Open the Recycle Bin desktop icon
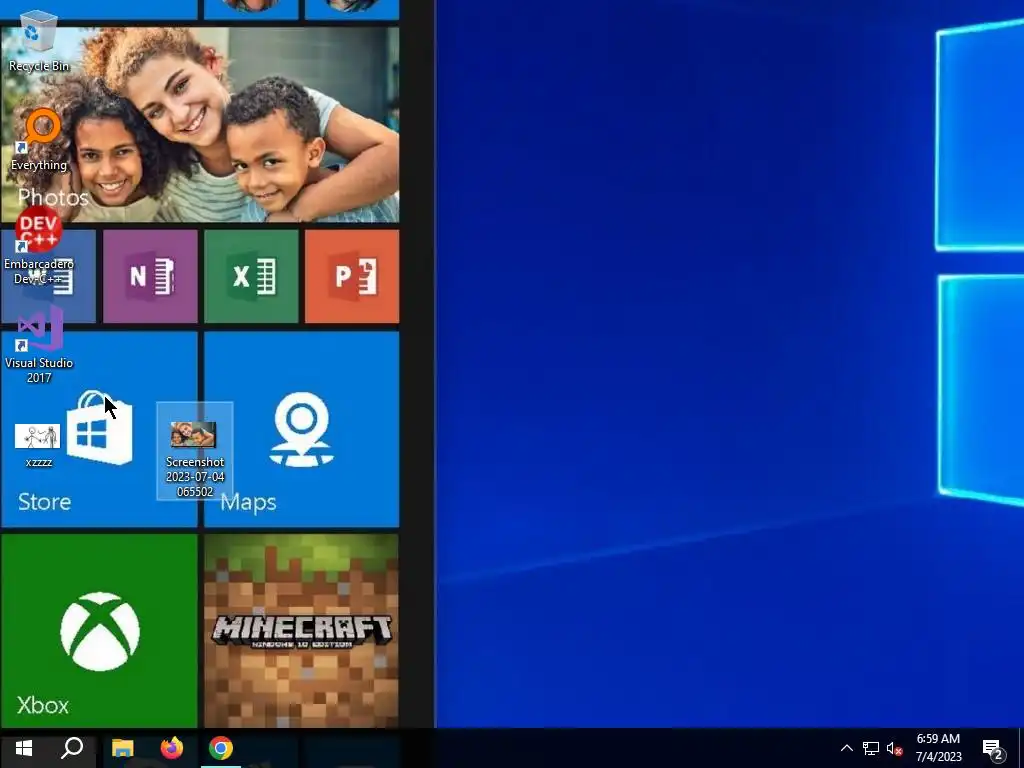 (39, 40)
